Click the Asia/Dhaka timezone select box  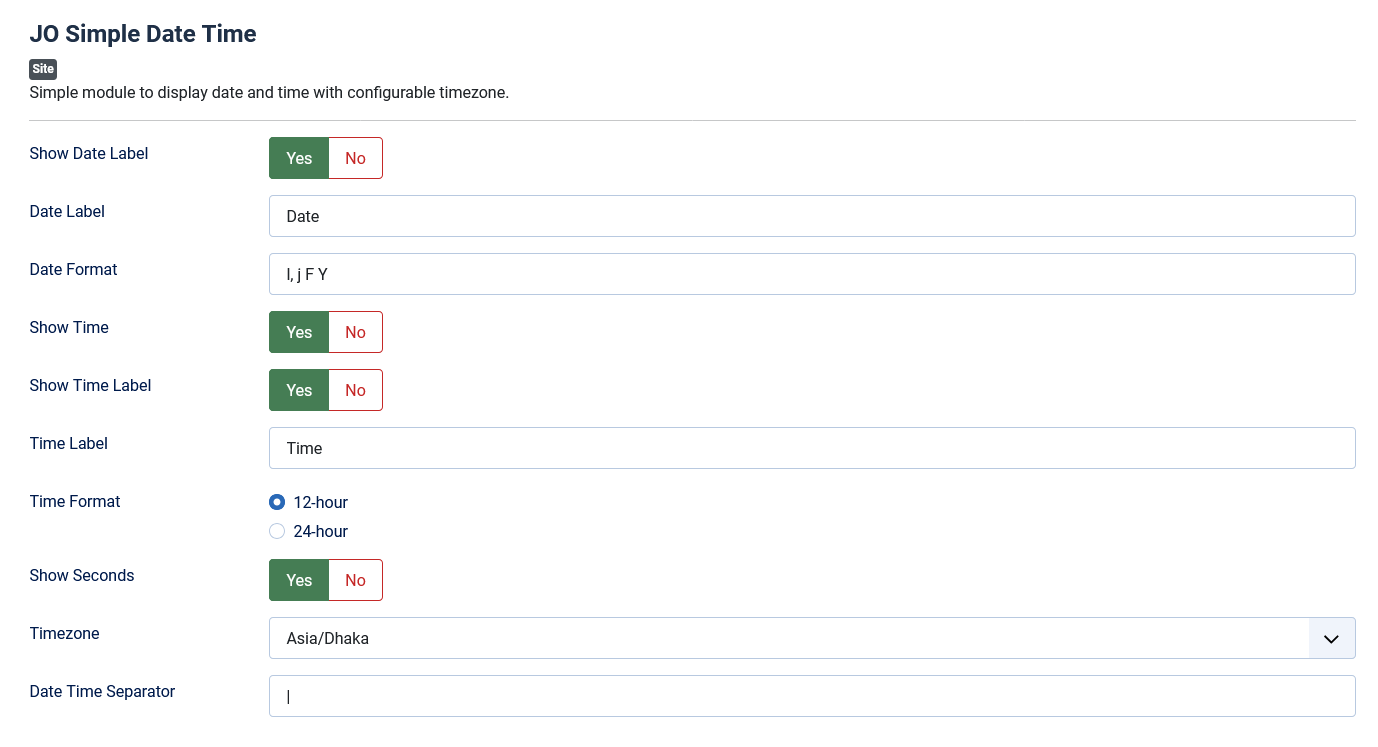point(812,638)
